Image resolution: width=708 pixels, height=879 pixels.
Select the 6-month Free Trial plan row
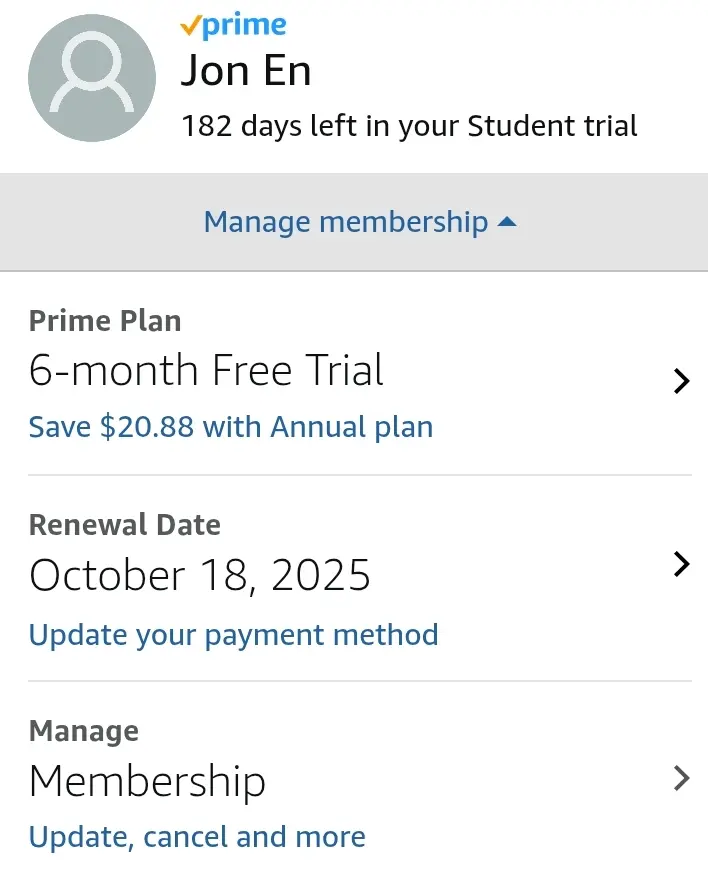point(360,373)
